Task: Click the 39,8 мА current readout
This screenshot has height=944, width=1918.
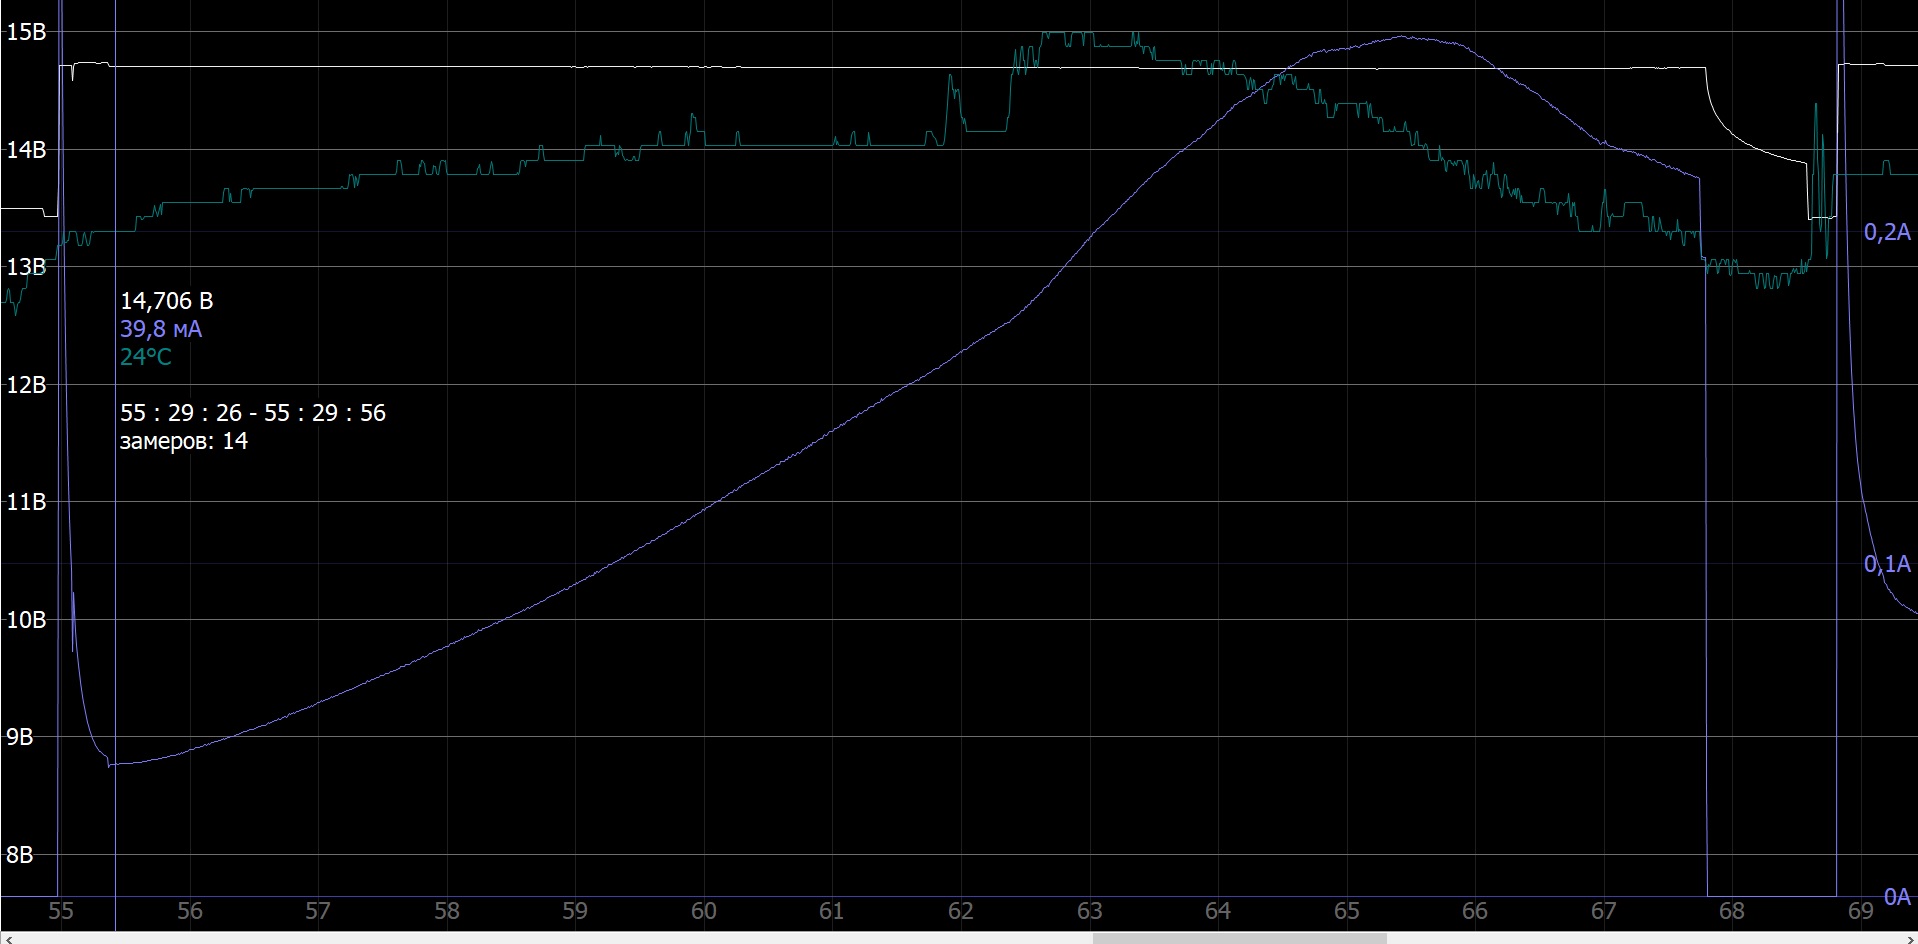Action: (160, 329)
